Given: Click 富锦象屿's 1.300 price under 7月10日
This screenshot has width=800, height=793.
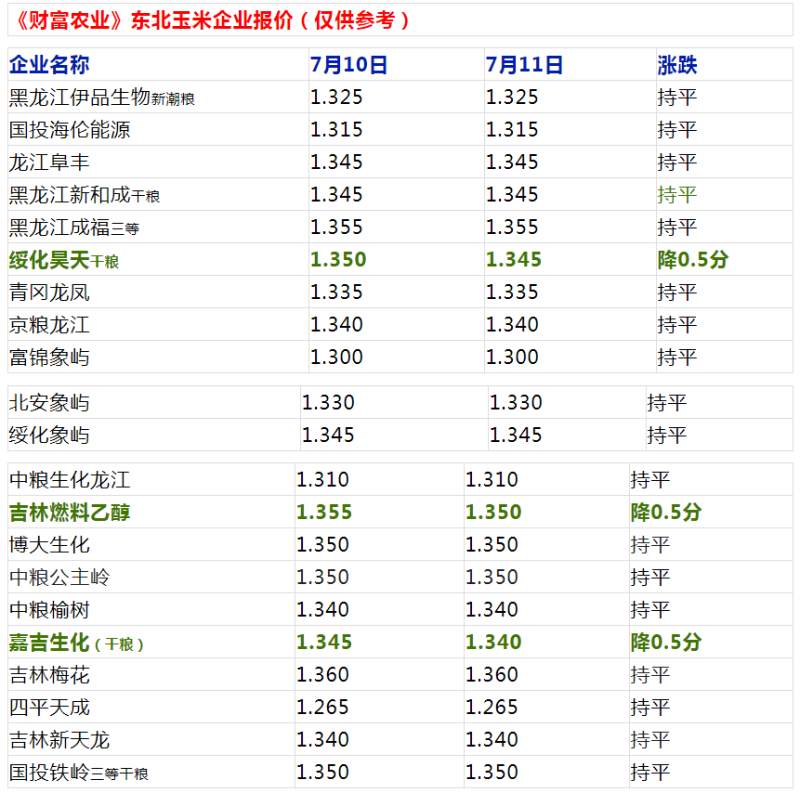Looking at the screenshot, I should click(x=336, y=357).
